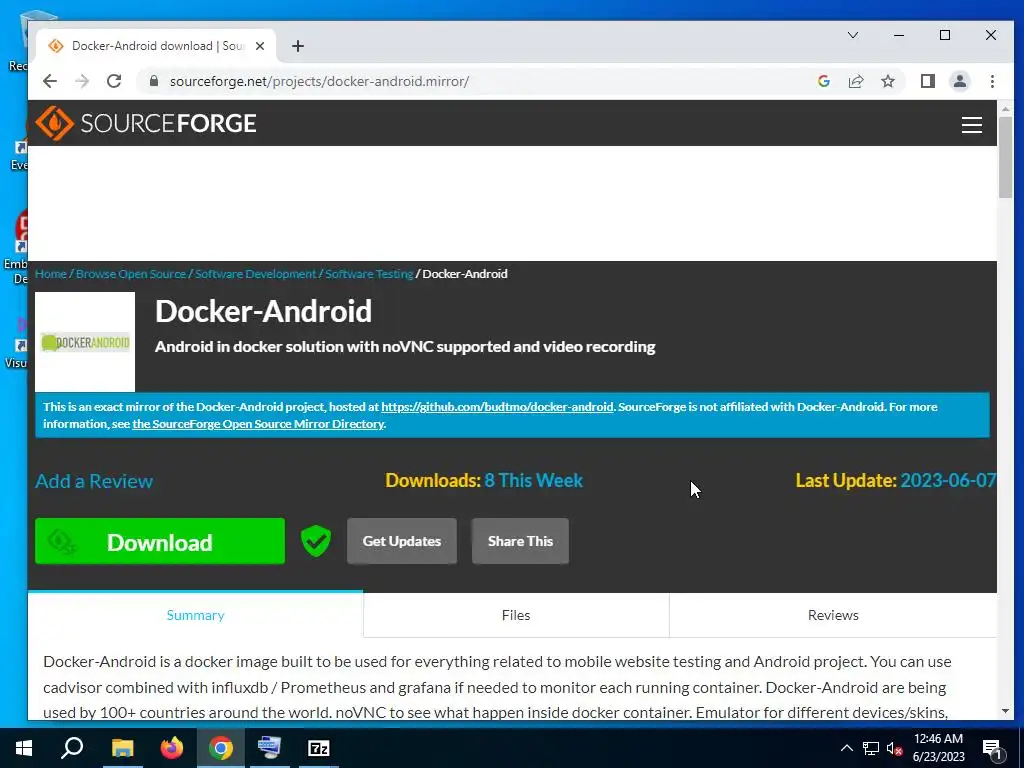Bookmark this page with the star icon
This screenshot has width=1024, height=768.
click(888, 81)
